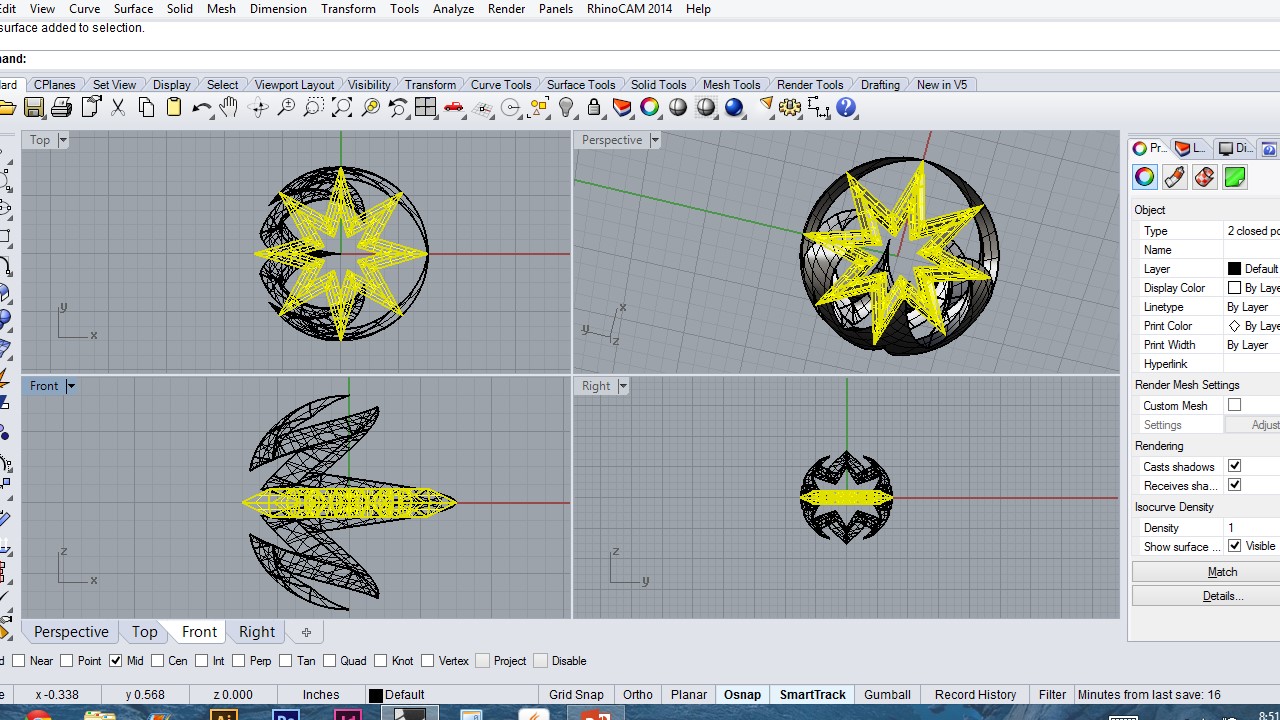The image size is (1280, 720).
Task: Click the Zoom selected icon
Action: [x=370, y=107]
